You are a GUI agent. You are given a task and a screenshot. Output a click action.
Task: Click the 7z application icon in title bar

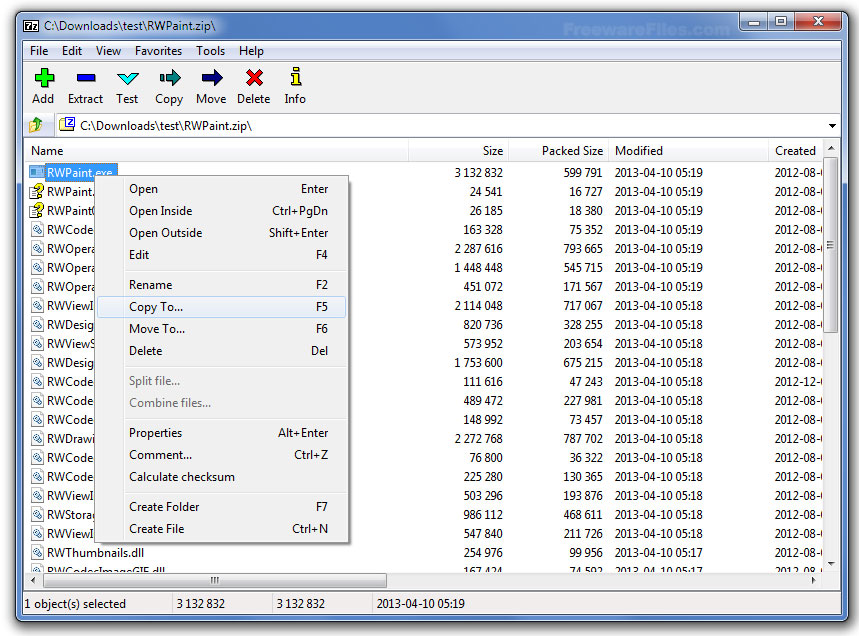pyautogui.click(x=31, y=26)
